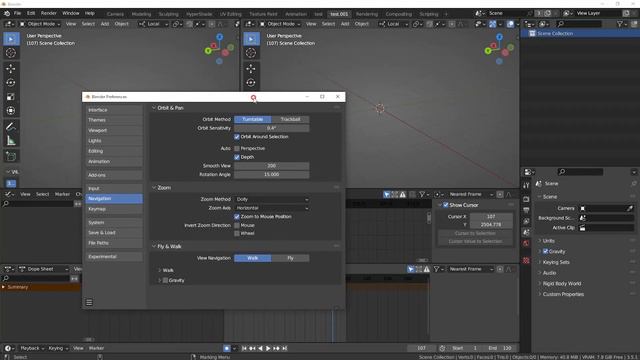The height and width of the screenshot is (360, 640).
Task: Select the Cursor tool in right viewport
Action: tap(251, 53)
